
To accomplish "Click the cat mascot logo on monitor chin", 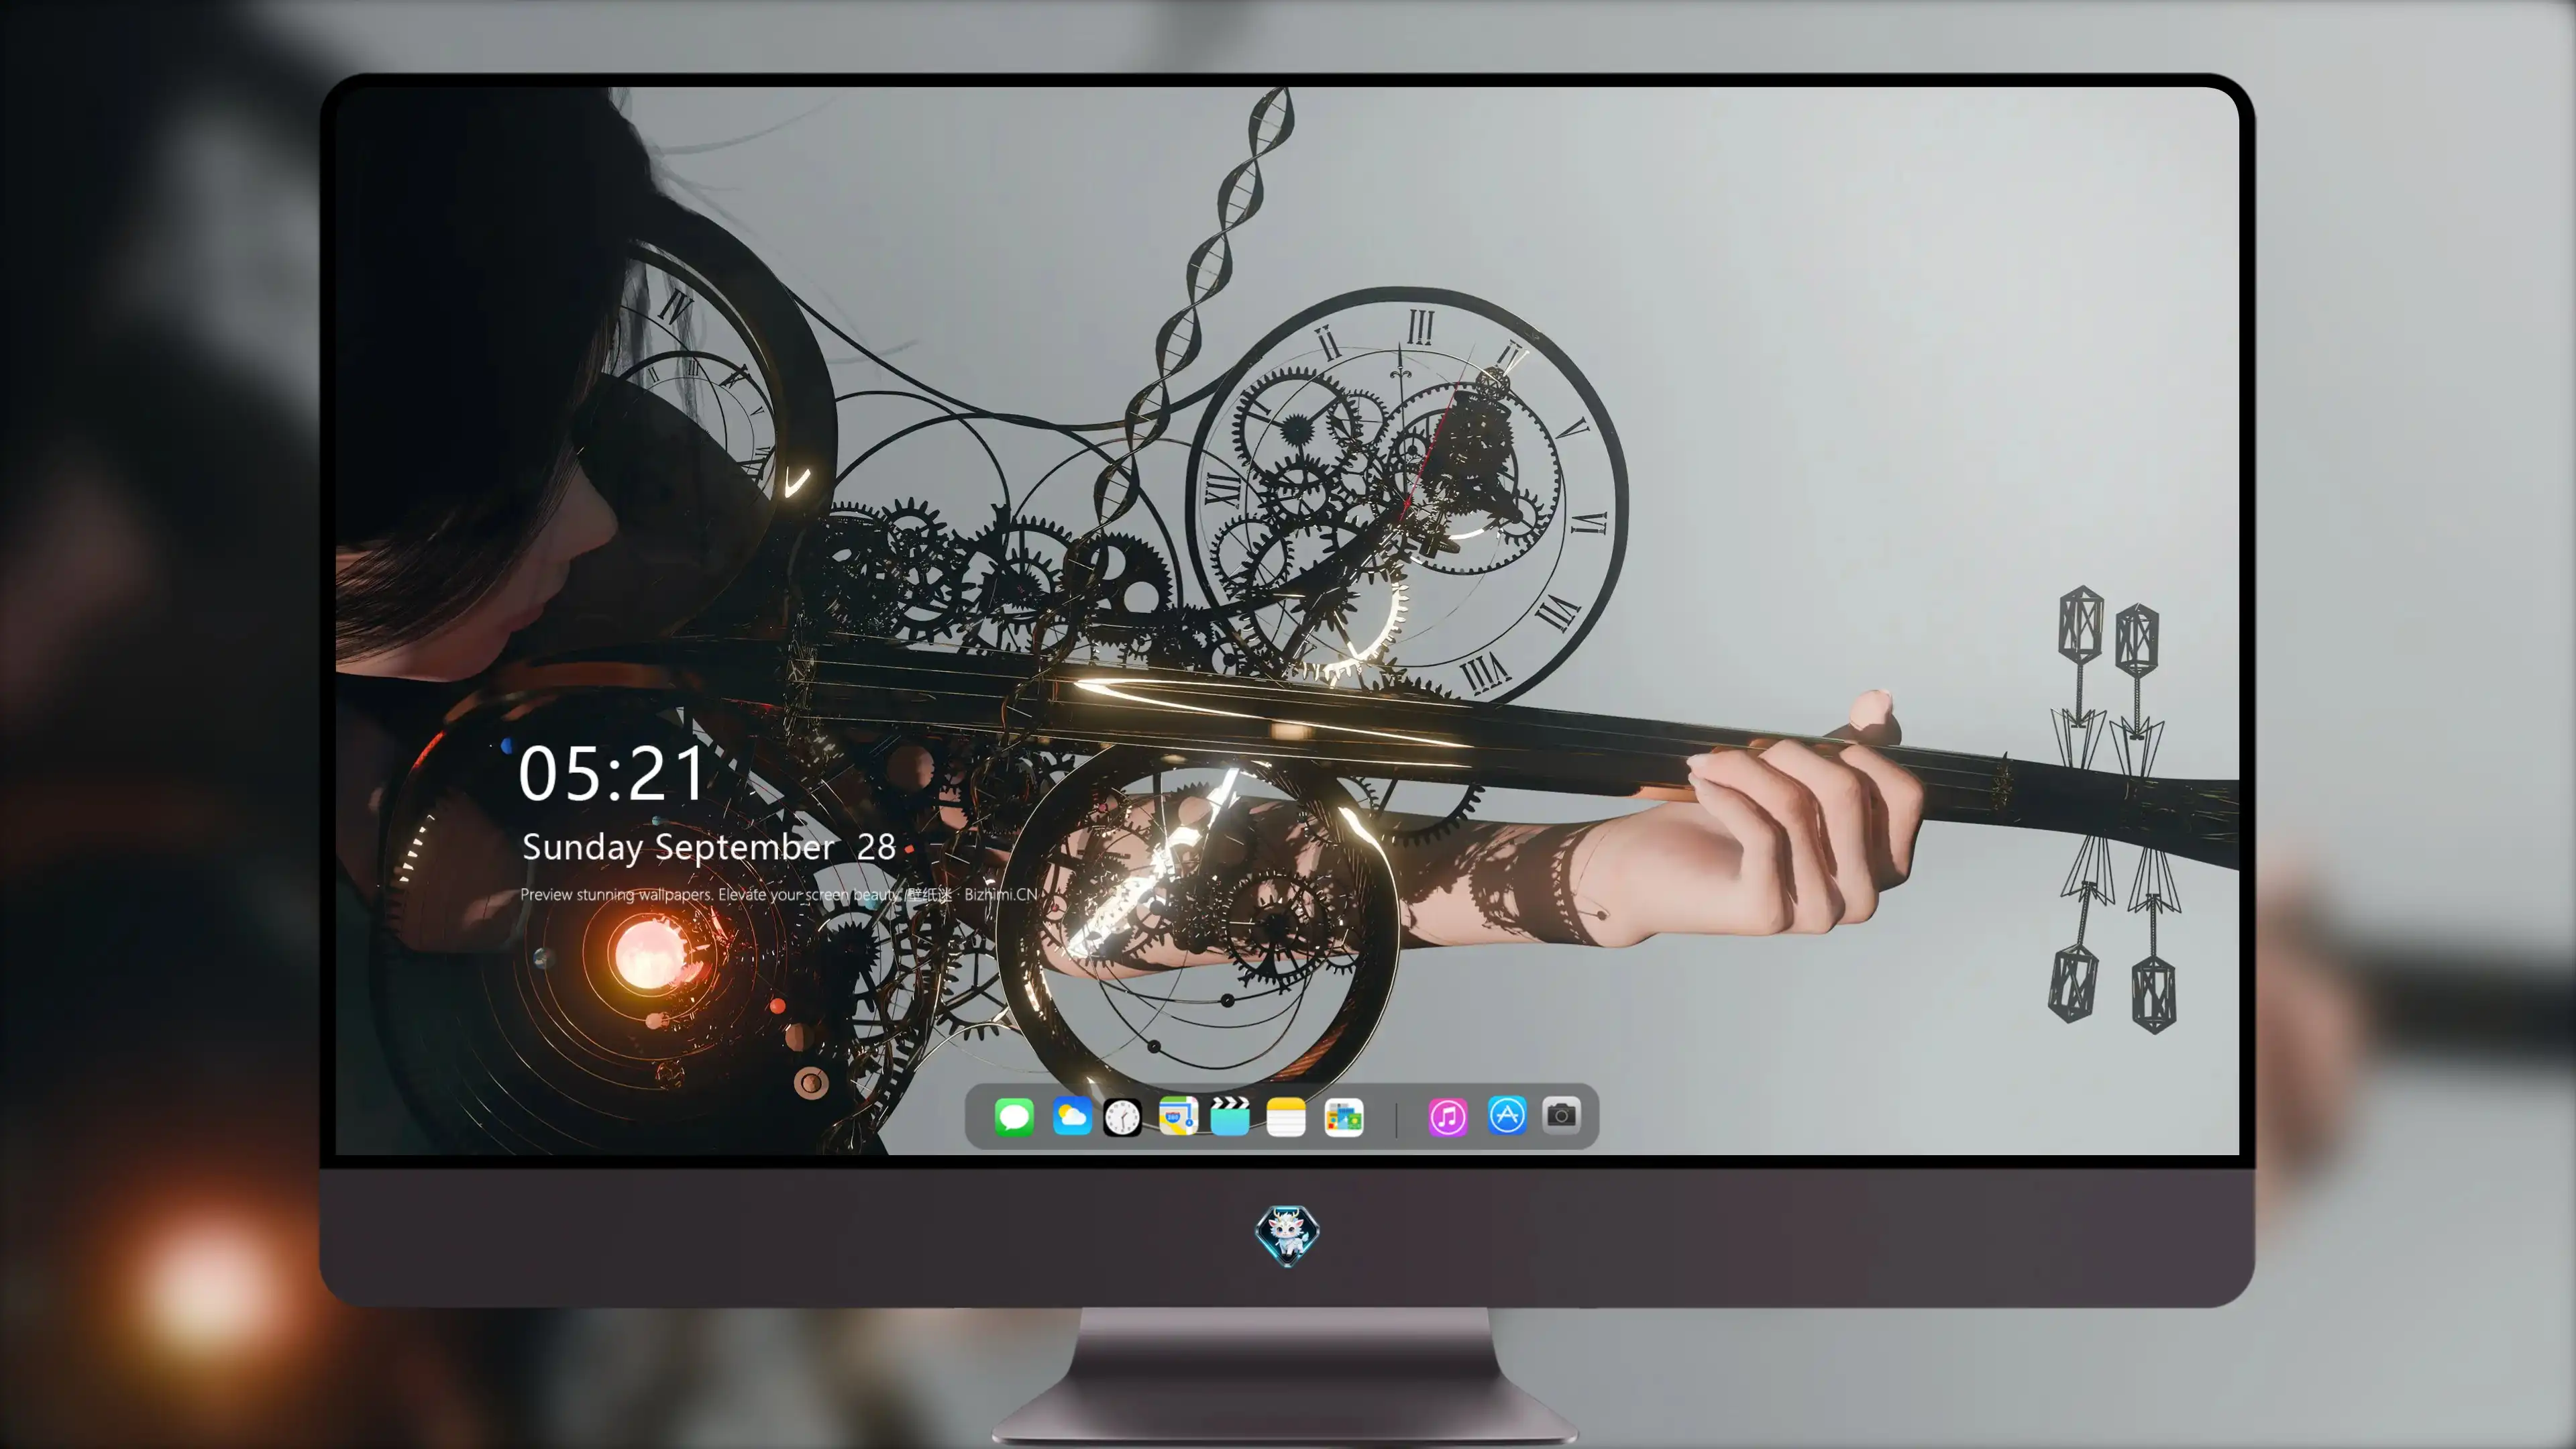I will click(x=1287, y=1236).
